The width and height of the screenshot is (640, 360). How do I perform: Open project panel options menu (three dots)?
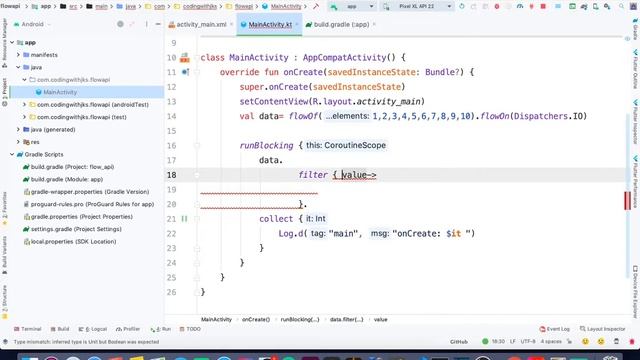pyautogui.click(x=147, y=24)
